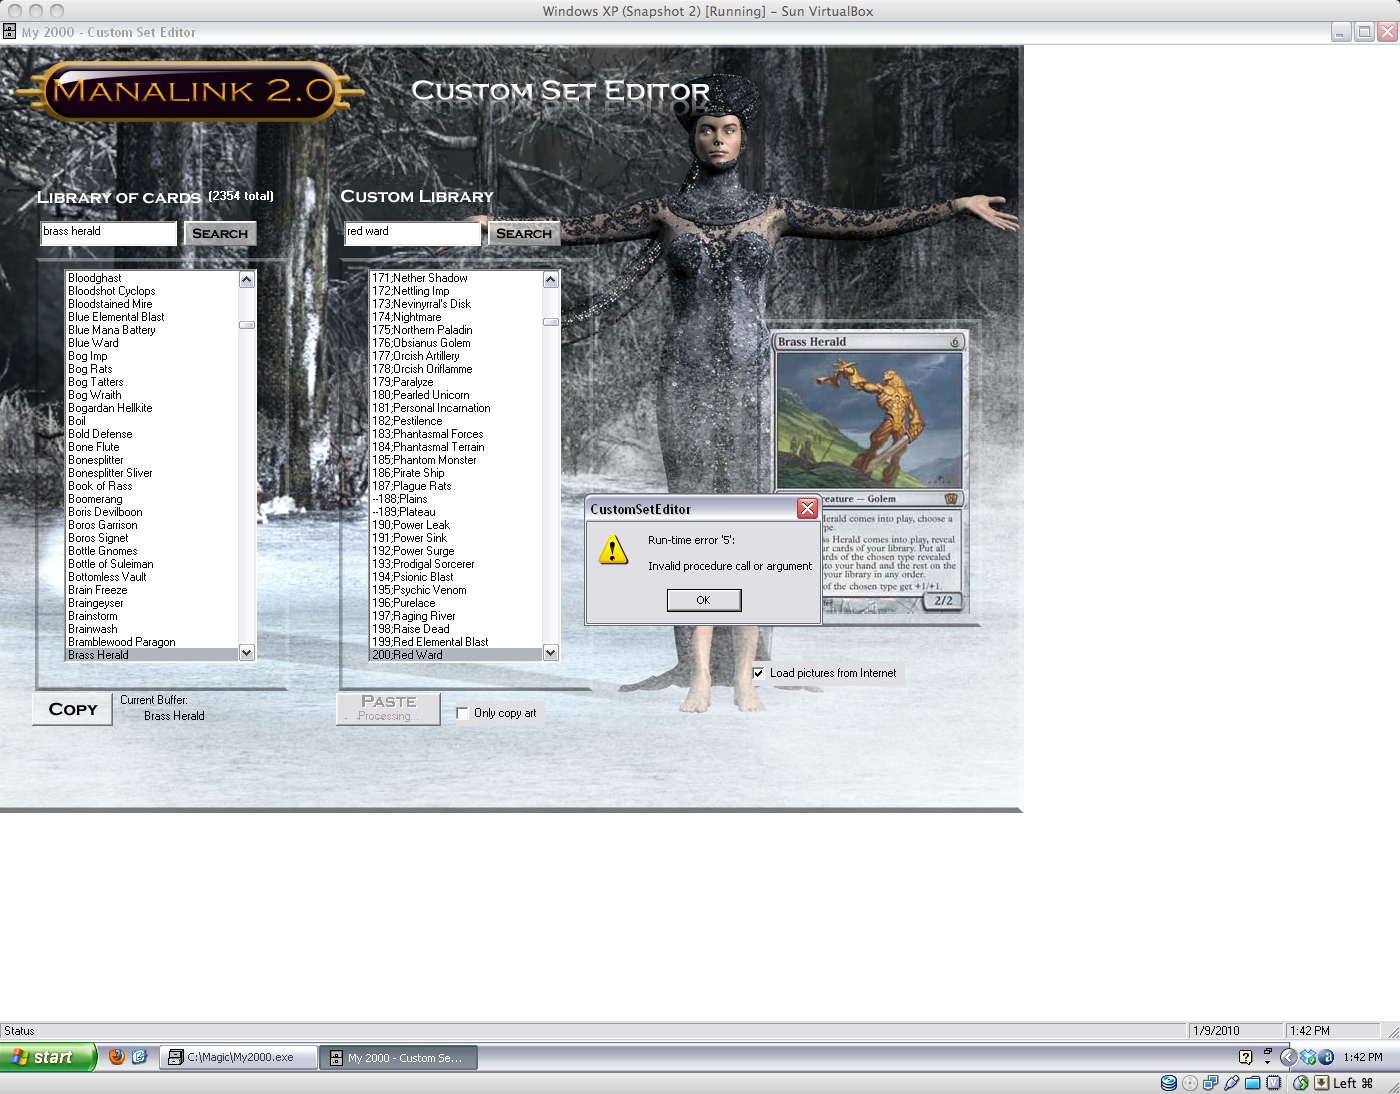The width and height of the screenshot is (1400, 1094).
Task: Toggle Load pictures from Internet checkbox
Action: click(758, 673)
